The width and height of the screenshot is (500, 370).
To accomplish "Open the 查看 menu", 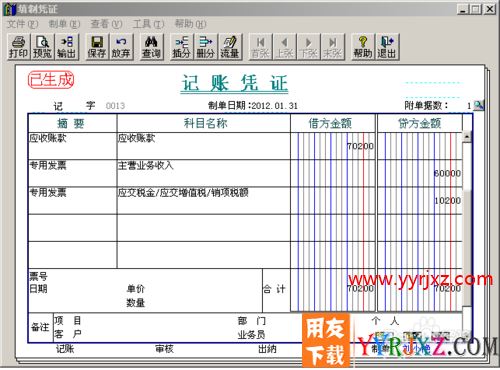I will click(x=106, y=24).
